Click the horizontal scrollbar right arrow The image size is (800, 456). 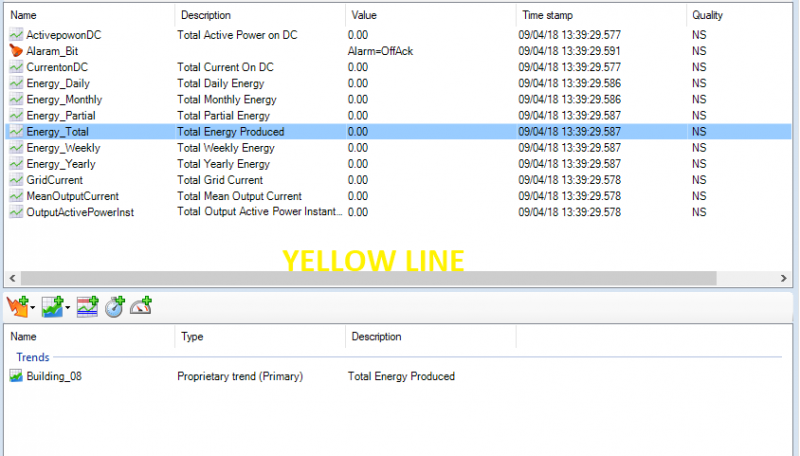click(784, 278)
